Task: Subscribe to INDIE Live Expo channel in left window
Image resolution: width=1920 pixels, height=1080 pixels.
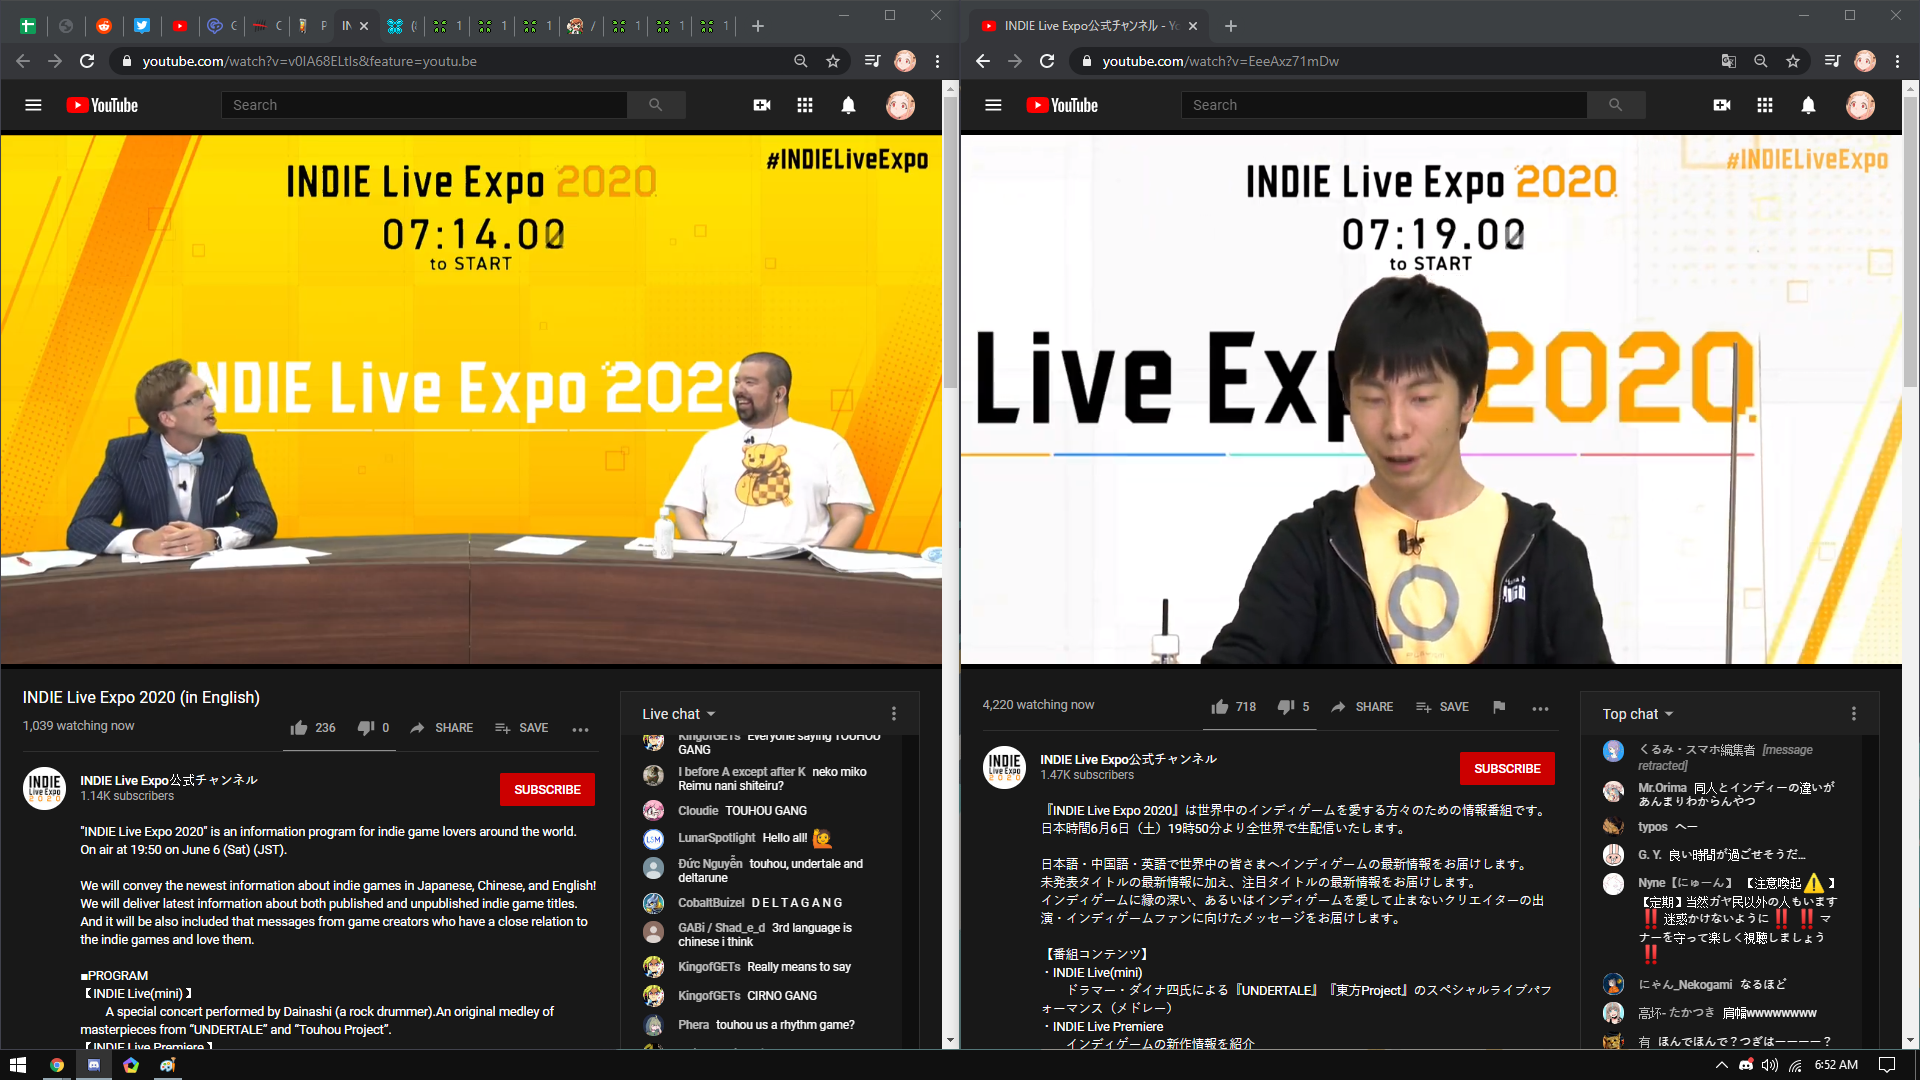Action: point(547,790)
